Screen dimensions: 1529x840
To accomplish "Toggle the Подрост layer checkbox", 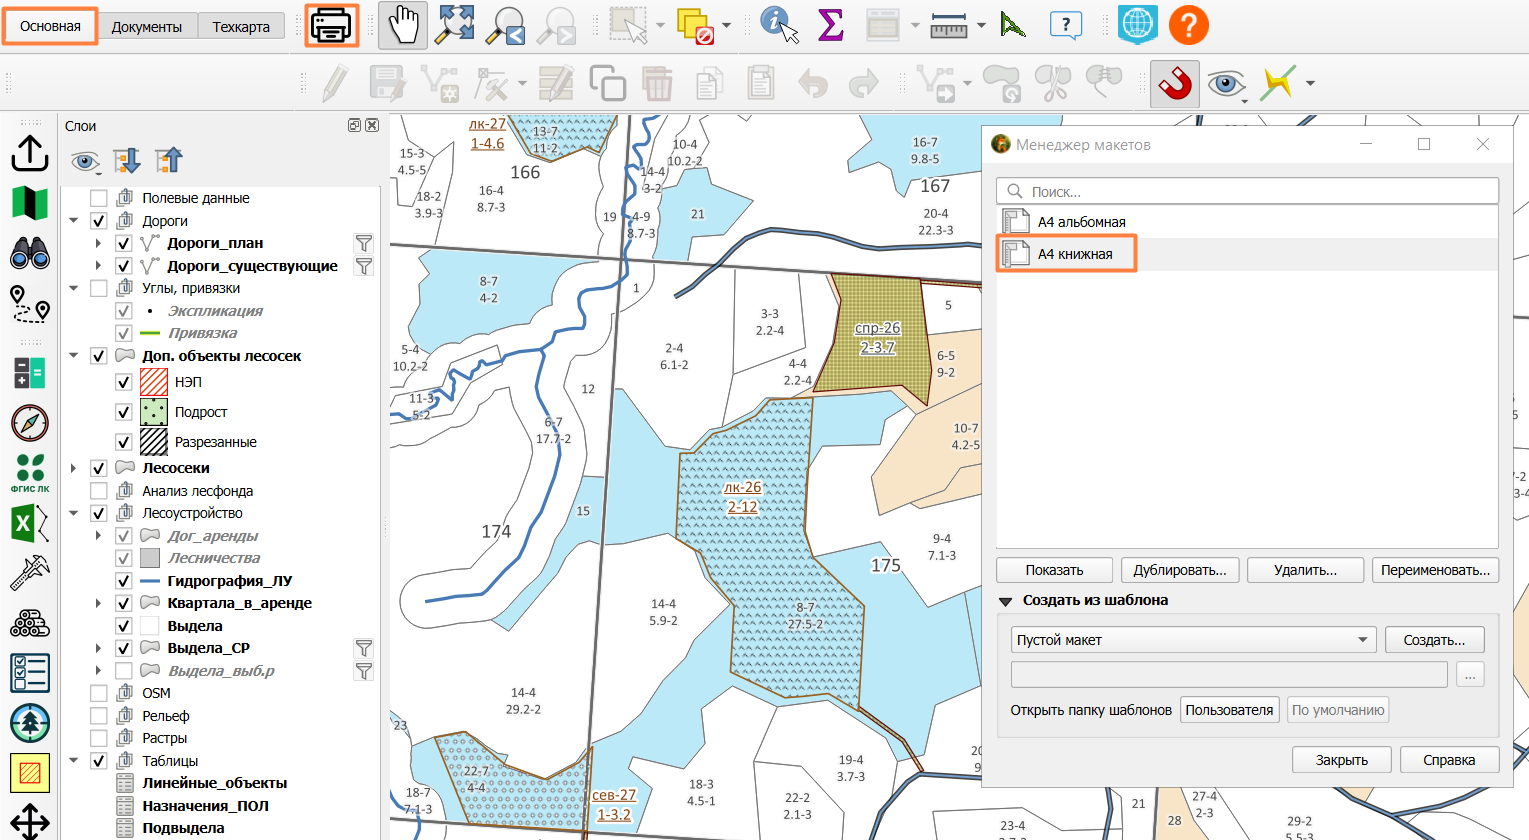I will click(x=124, y=412).
